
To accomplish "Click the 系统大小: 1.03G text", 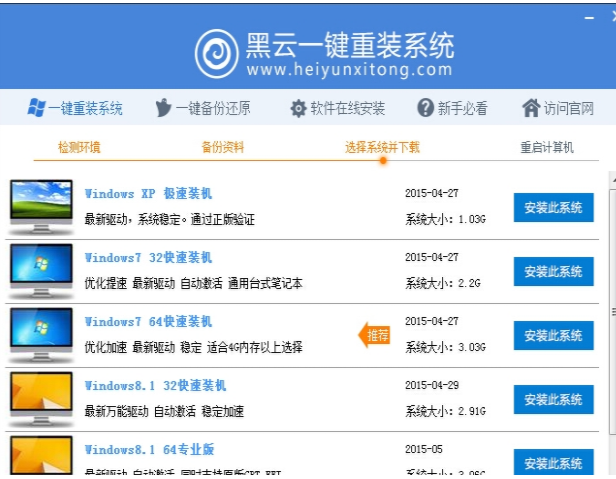I will tap(446, 219).
